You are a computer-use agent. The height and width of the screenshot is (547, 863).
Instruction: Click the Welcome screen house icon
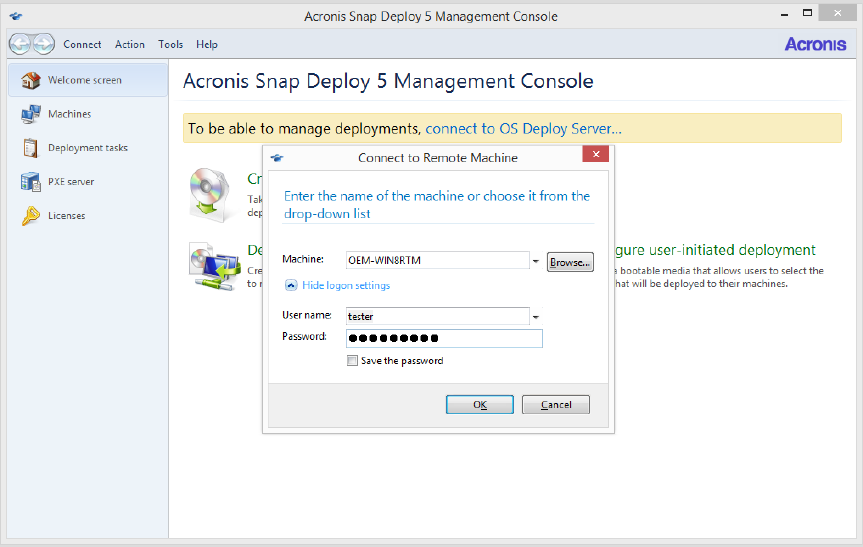pyautogui.click(x=31, y=80)
